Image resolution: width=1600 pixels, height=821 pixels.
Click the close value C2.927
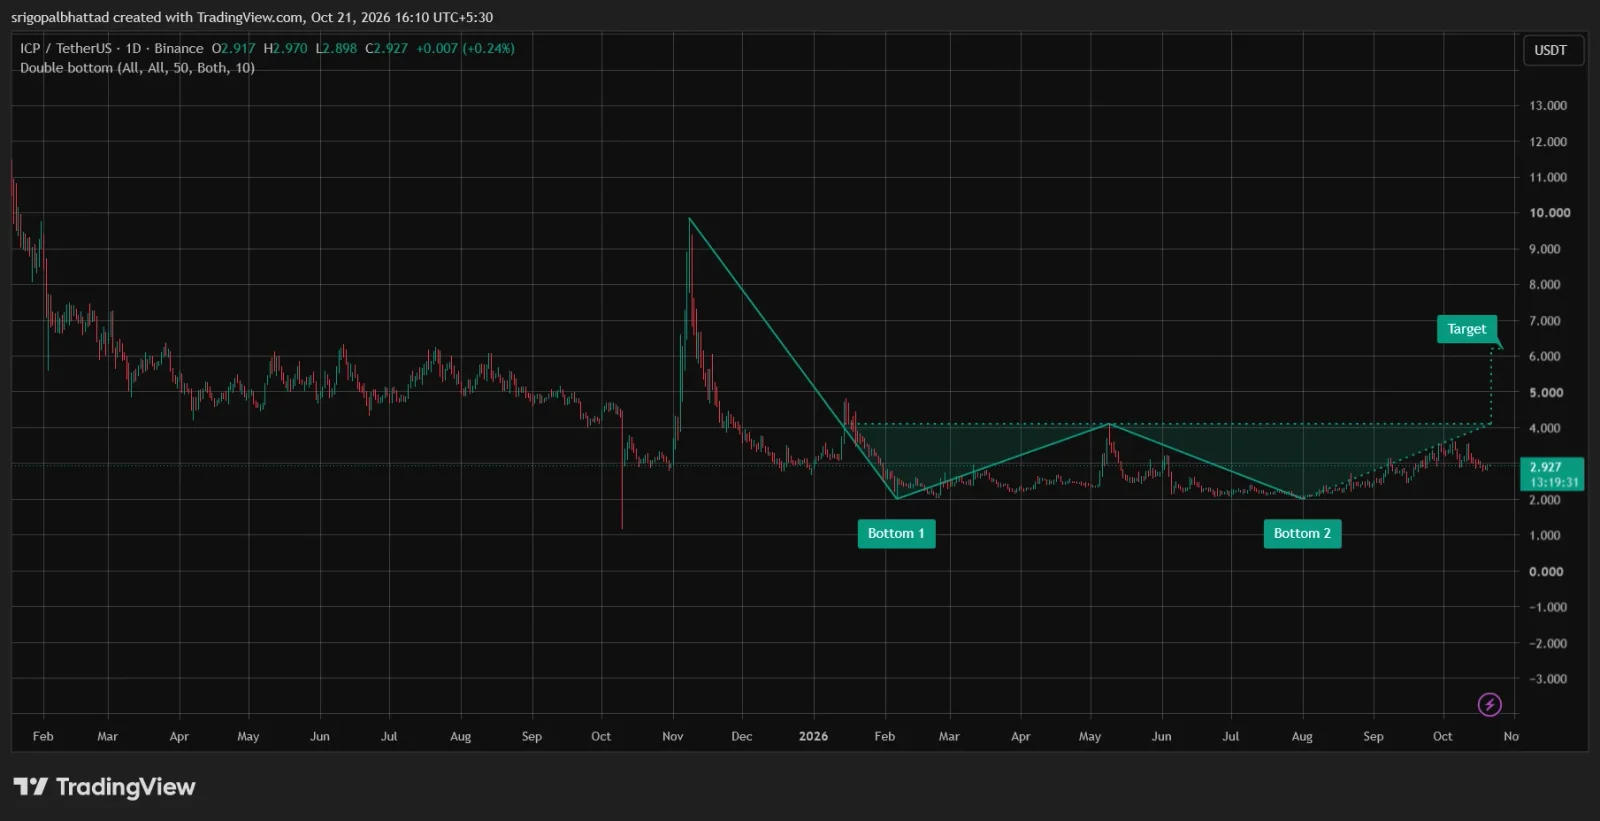pyautogui.click(x=387, y=48)
